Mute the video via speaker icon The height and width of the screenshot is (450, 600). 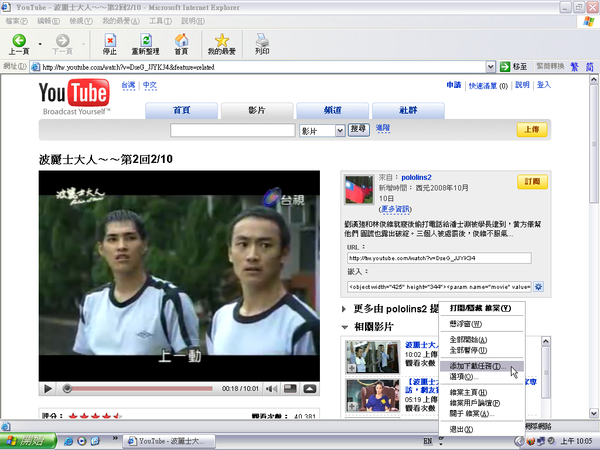coord(271,389)
